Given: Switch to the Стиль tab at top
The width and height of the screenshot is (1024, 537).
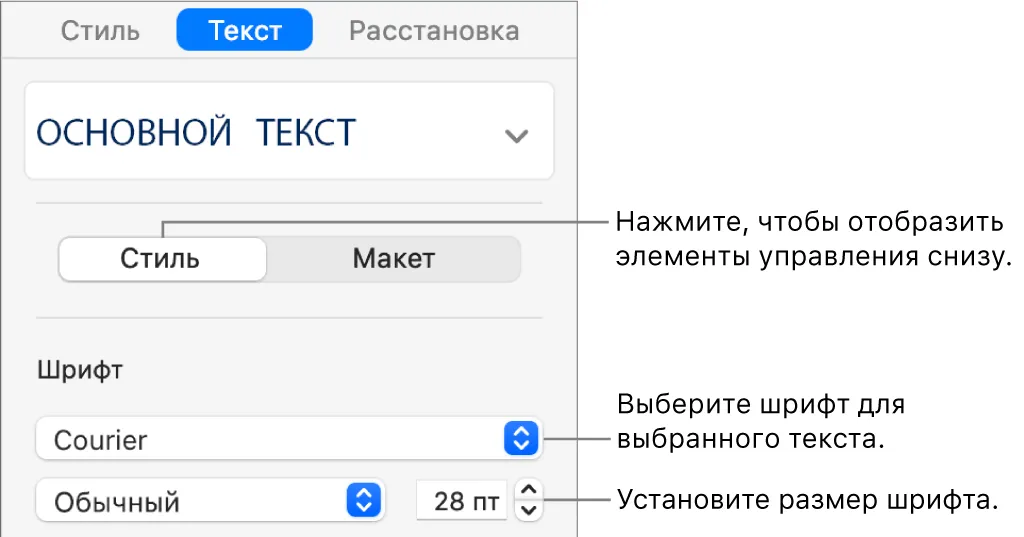Looking at the screenshot, I should (100, 31).
